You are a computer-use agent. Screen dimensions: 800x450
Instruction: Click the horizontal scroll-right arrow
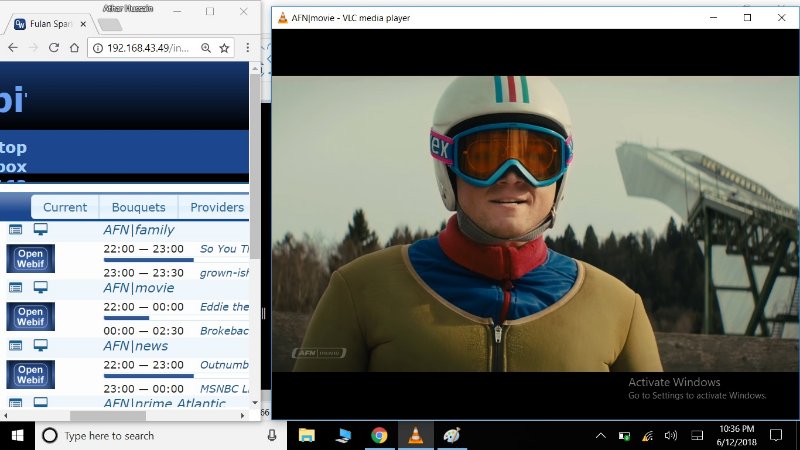click(x=242, y=416)
